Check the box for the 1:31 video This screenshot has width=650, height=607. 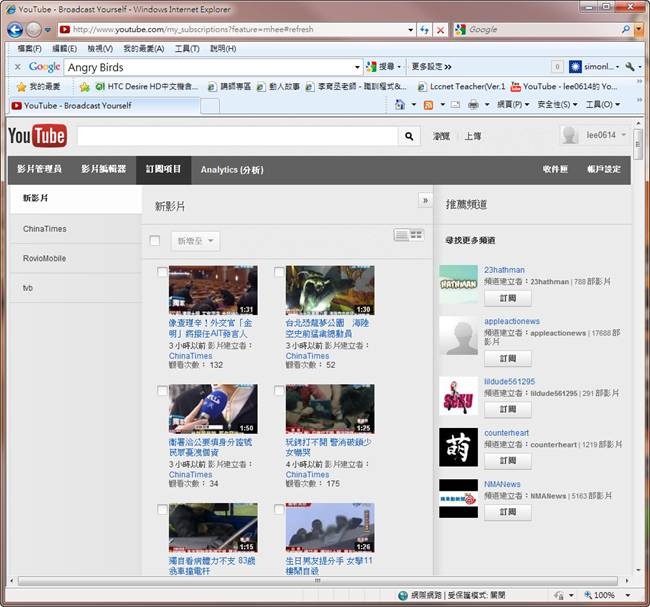click(162, 272)
